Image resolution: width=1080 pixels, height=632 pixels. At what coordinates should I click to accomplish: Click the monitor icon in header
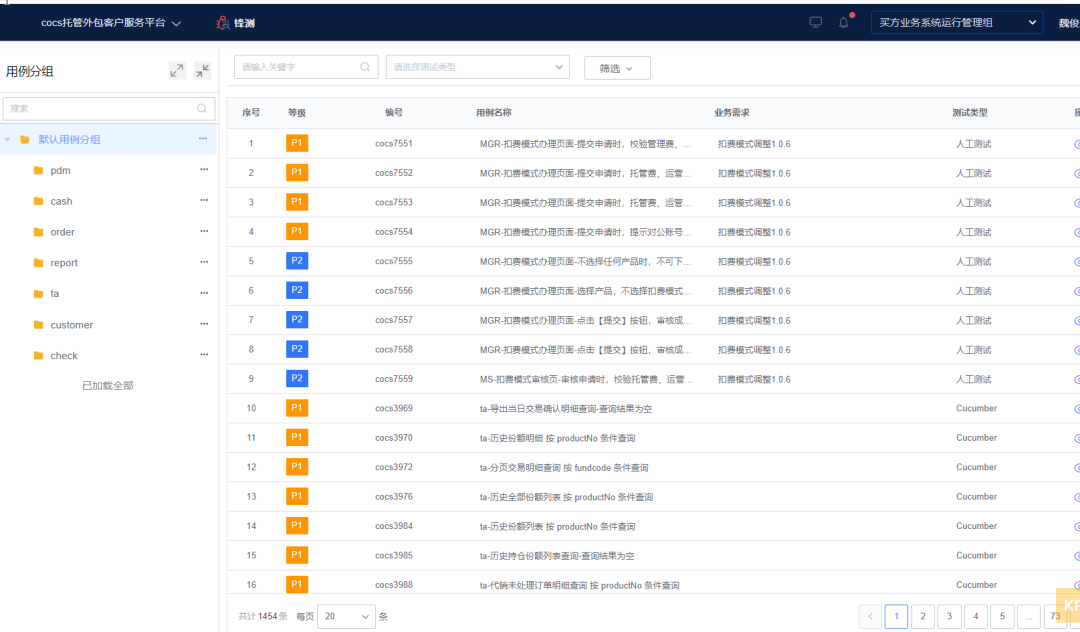click(816, 23)
